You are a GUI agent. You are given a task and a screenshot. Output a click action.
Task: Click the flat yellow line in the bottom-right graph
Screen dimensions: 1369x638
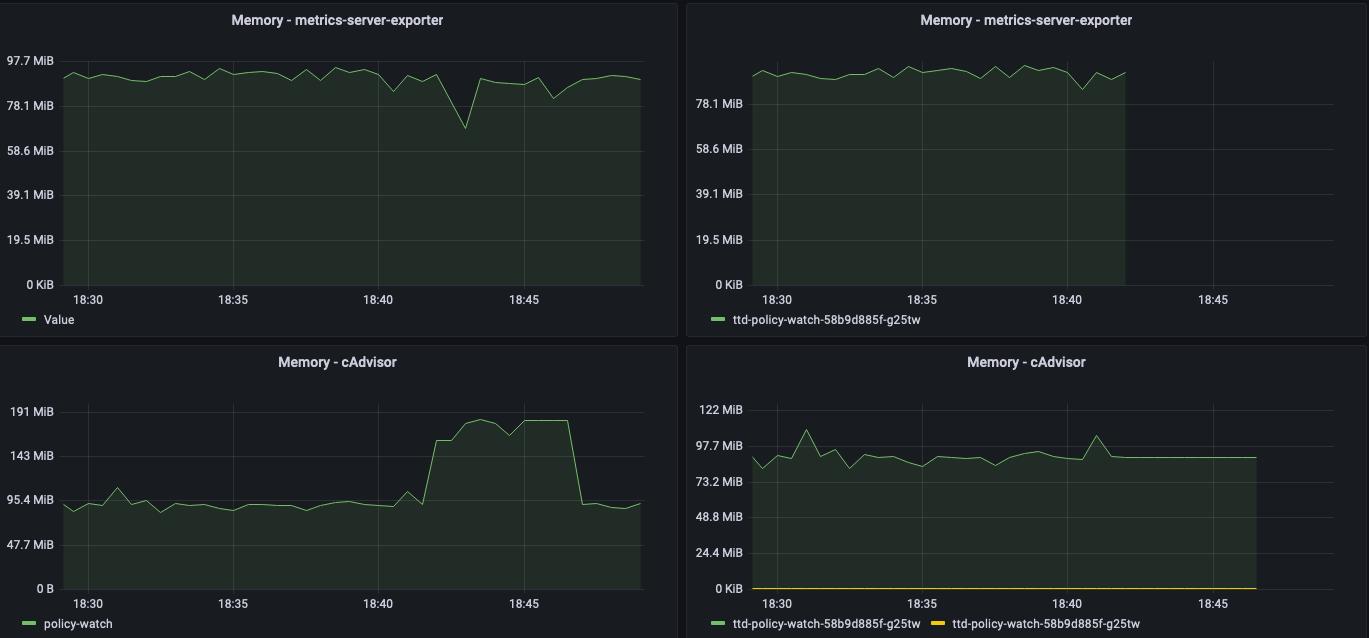point(1000,587)
